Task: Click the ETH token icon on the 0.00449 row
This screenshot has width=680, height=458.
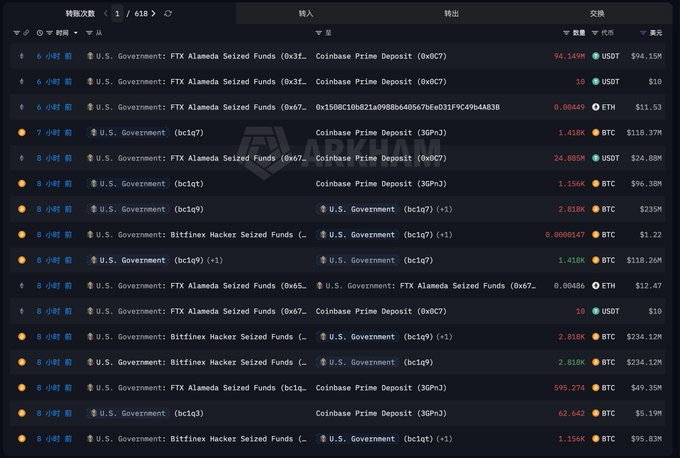Action: [596, 107]
